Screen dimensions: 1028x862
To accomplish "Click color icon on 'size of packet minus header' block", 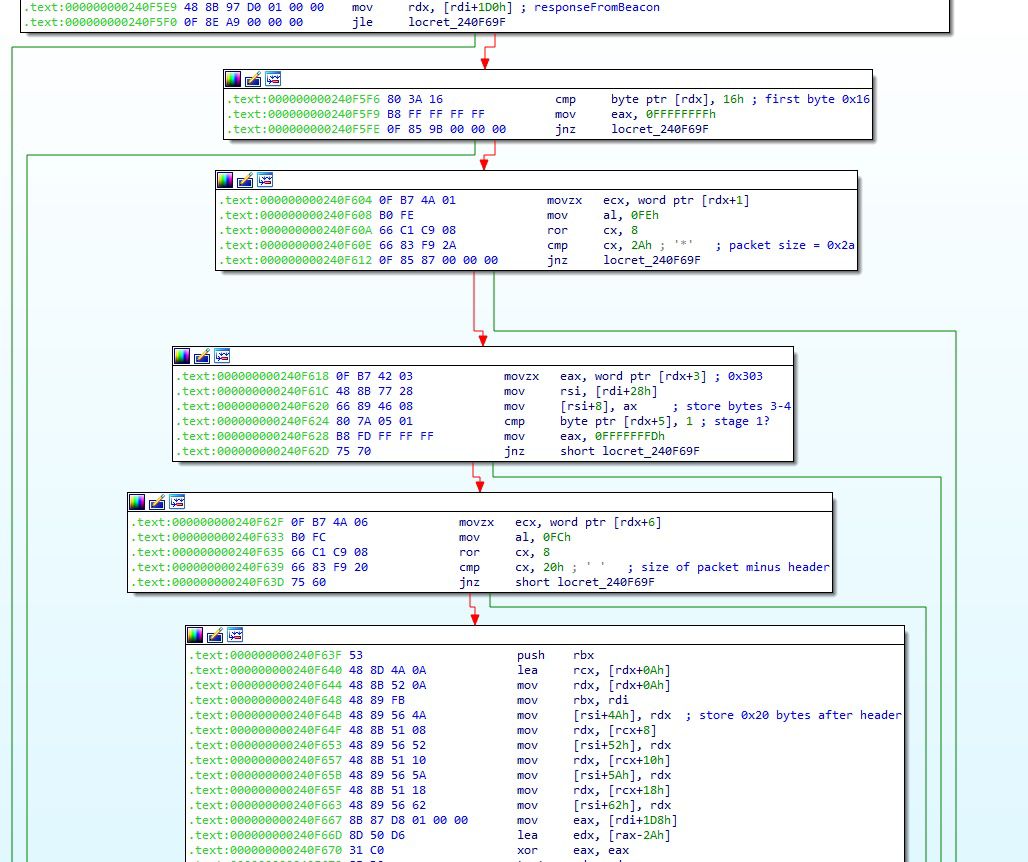I will click(x=137, y=502).
